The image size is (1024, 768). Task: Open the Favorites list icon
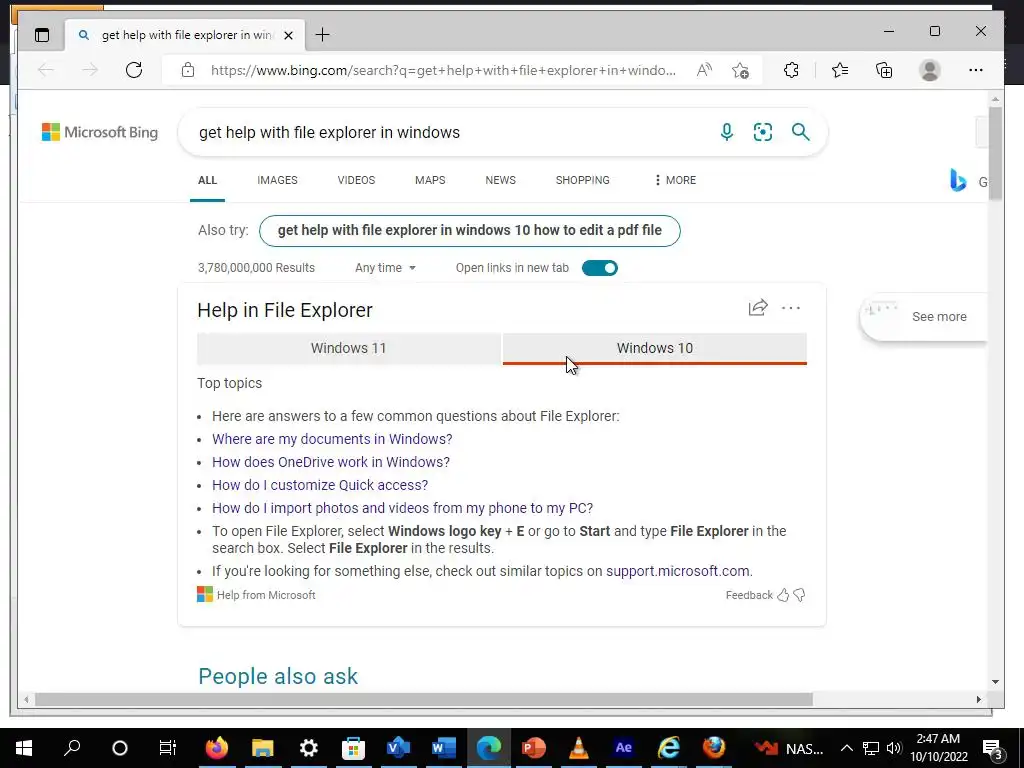840,70
